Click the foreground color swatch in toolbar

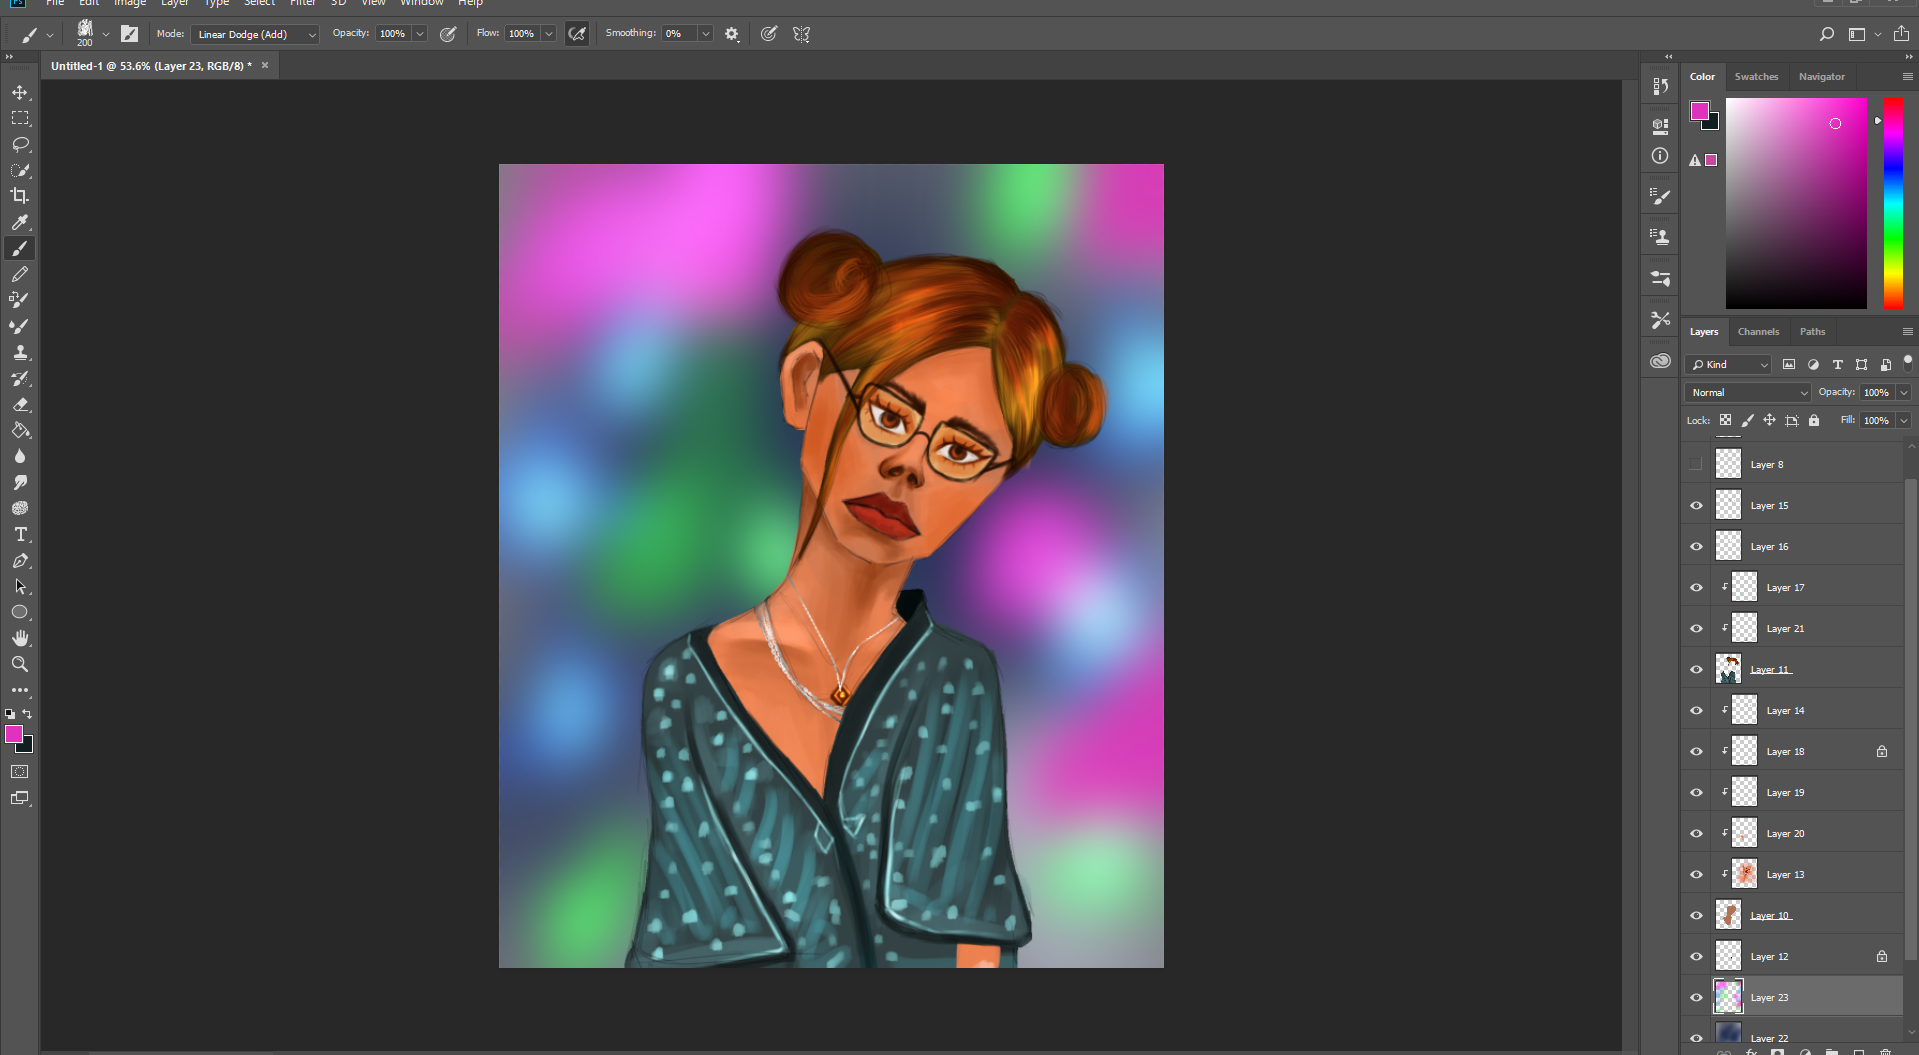13,734
